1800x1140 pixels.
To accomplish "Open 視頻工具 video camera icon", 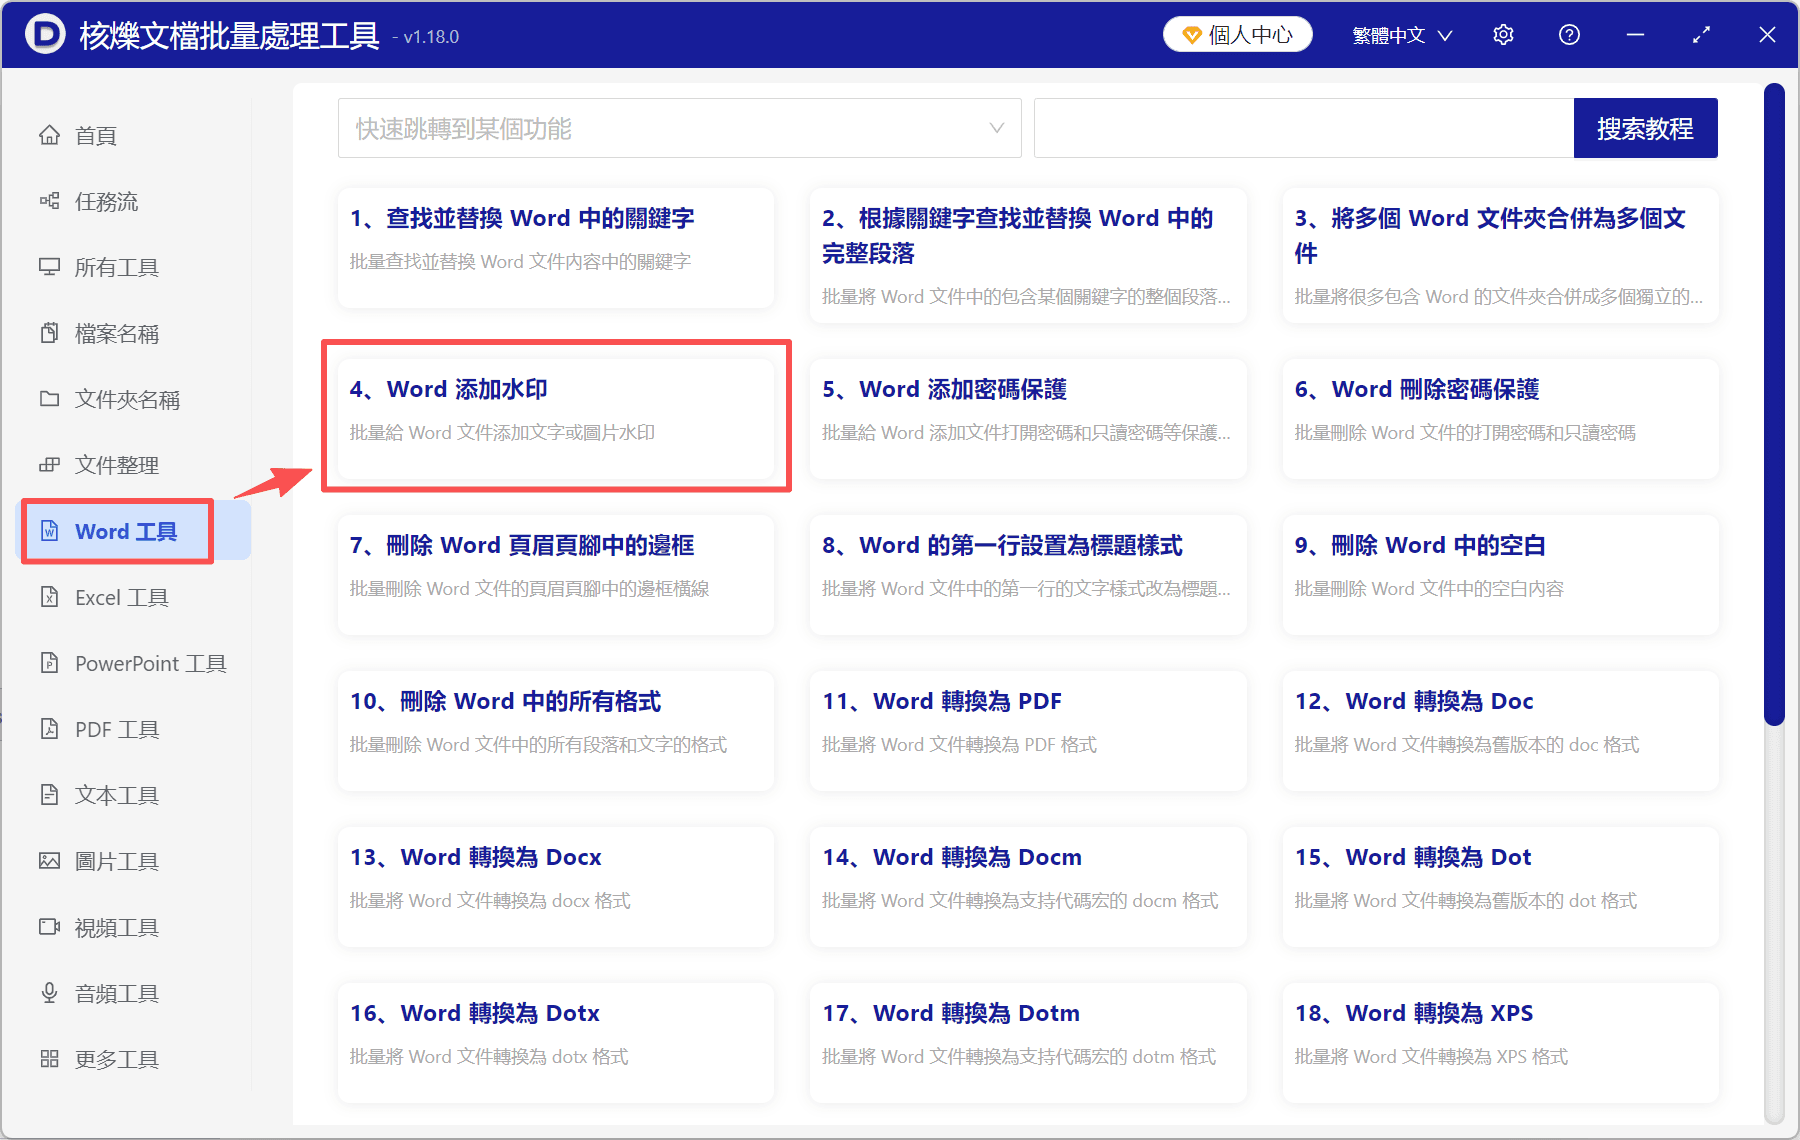I will click(x=50, y=927).
